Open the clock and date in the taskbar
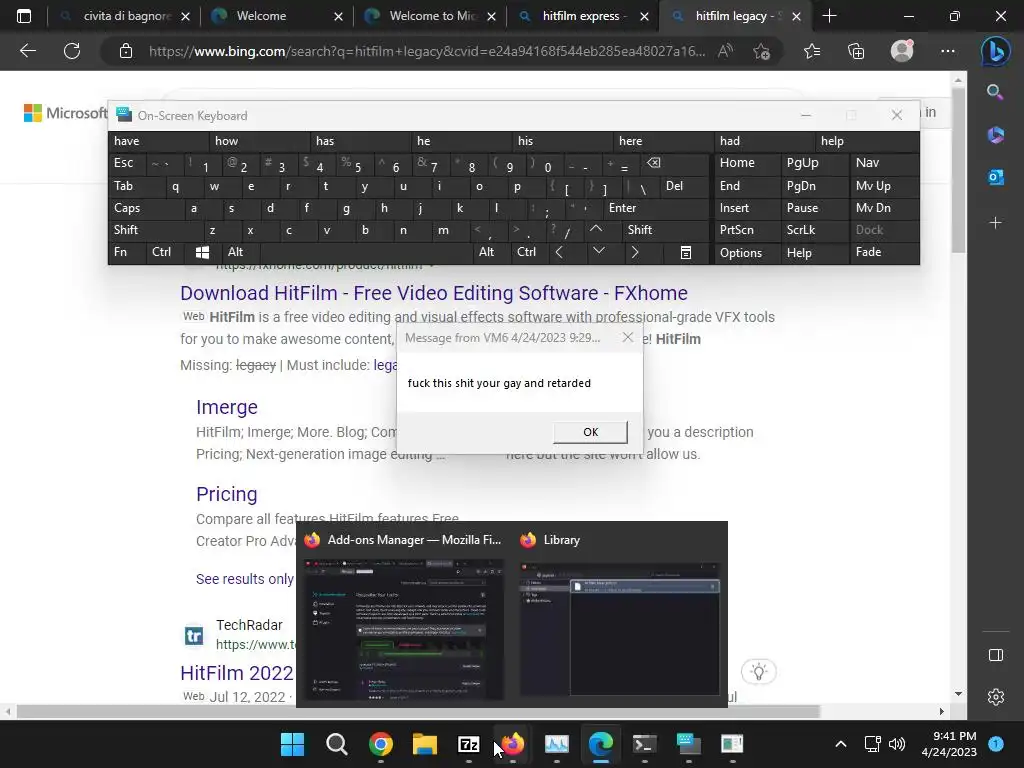This screenshot has height=768, width=1024. click(948, 744)
